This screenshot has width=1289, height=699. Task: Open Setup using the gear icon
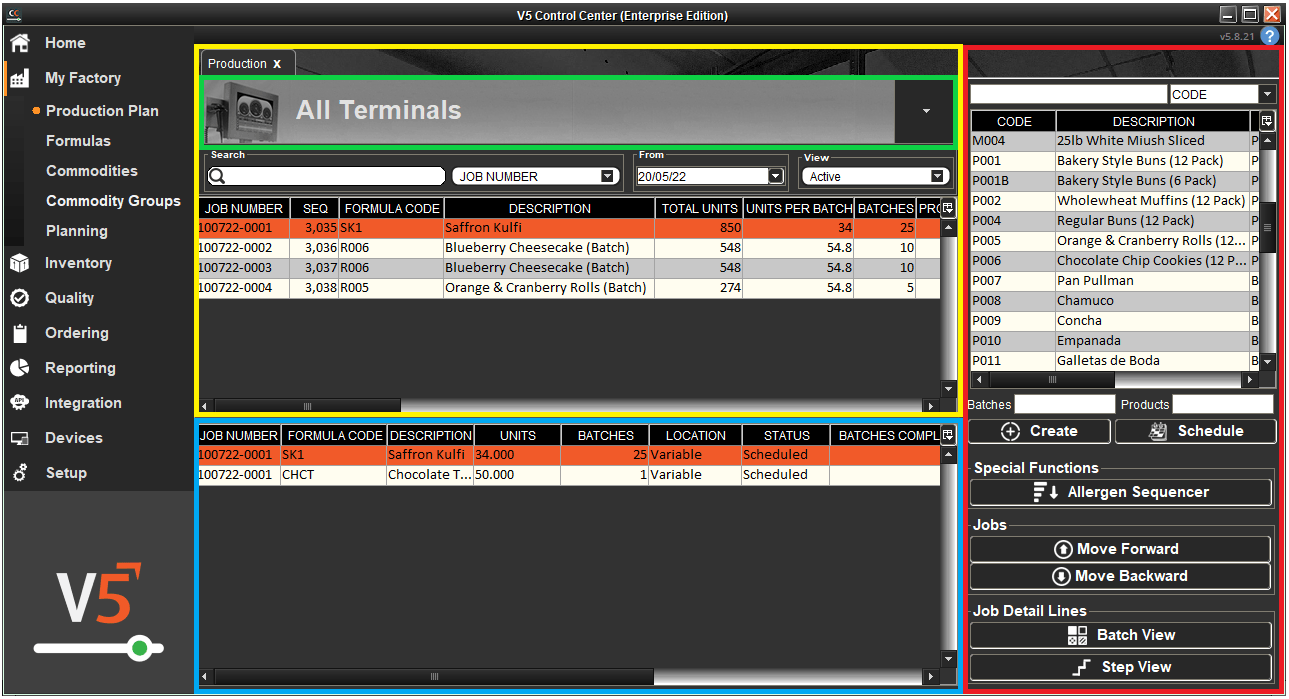tap(20, 472)
